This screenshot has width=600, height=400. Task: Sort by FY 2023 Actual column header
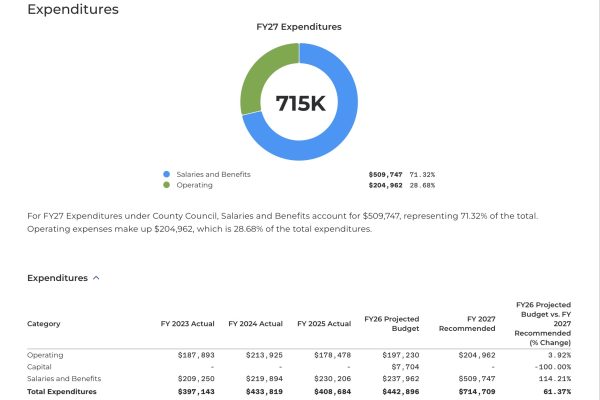click(187, 324)
